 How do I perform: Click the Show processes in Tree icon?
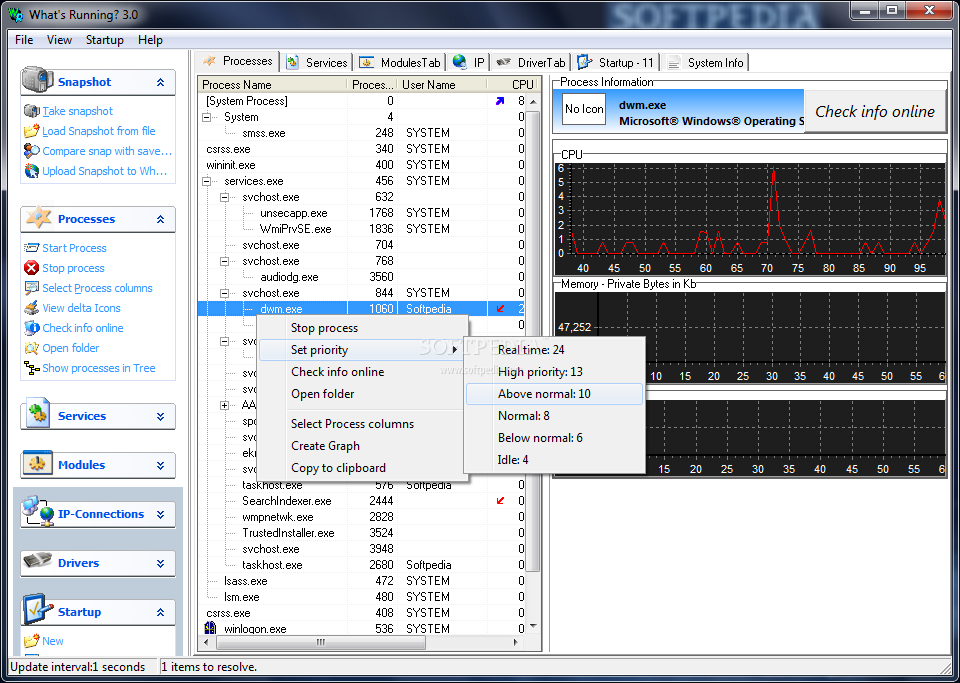31,368
